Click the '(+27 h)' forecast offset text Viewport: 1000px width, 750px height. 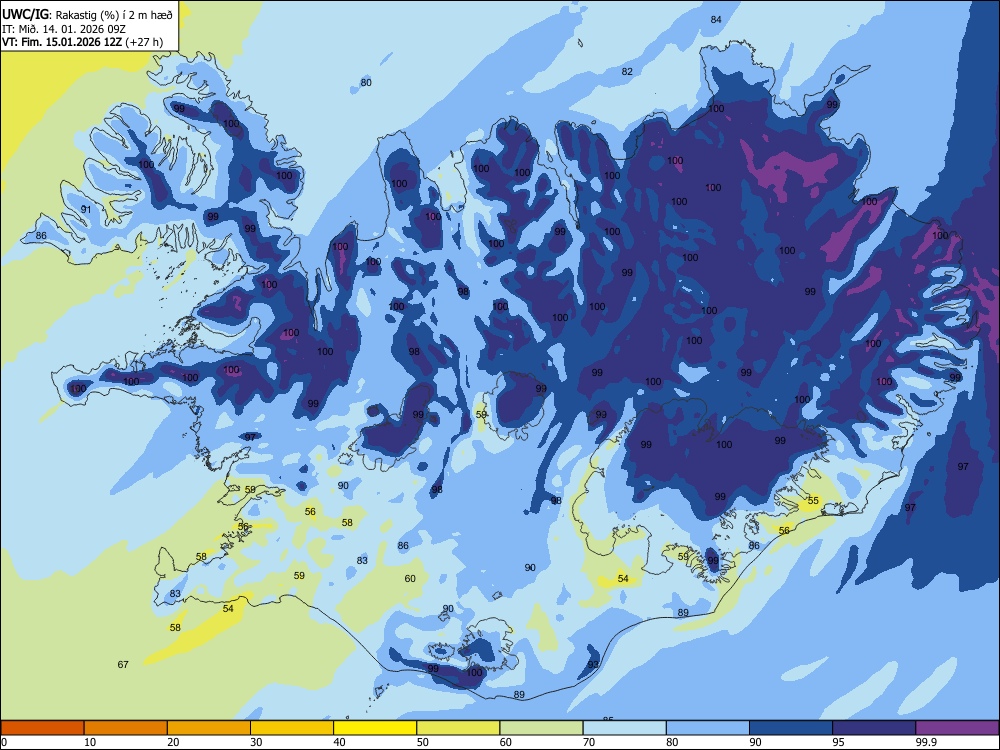click(144, 42)
